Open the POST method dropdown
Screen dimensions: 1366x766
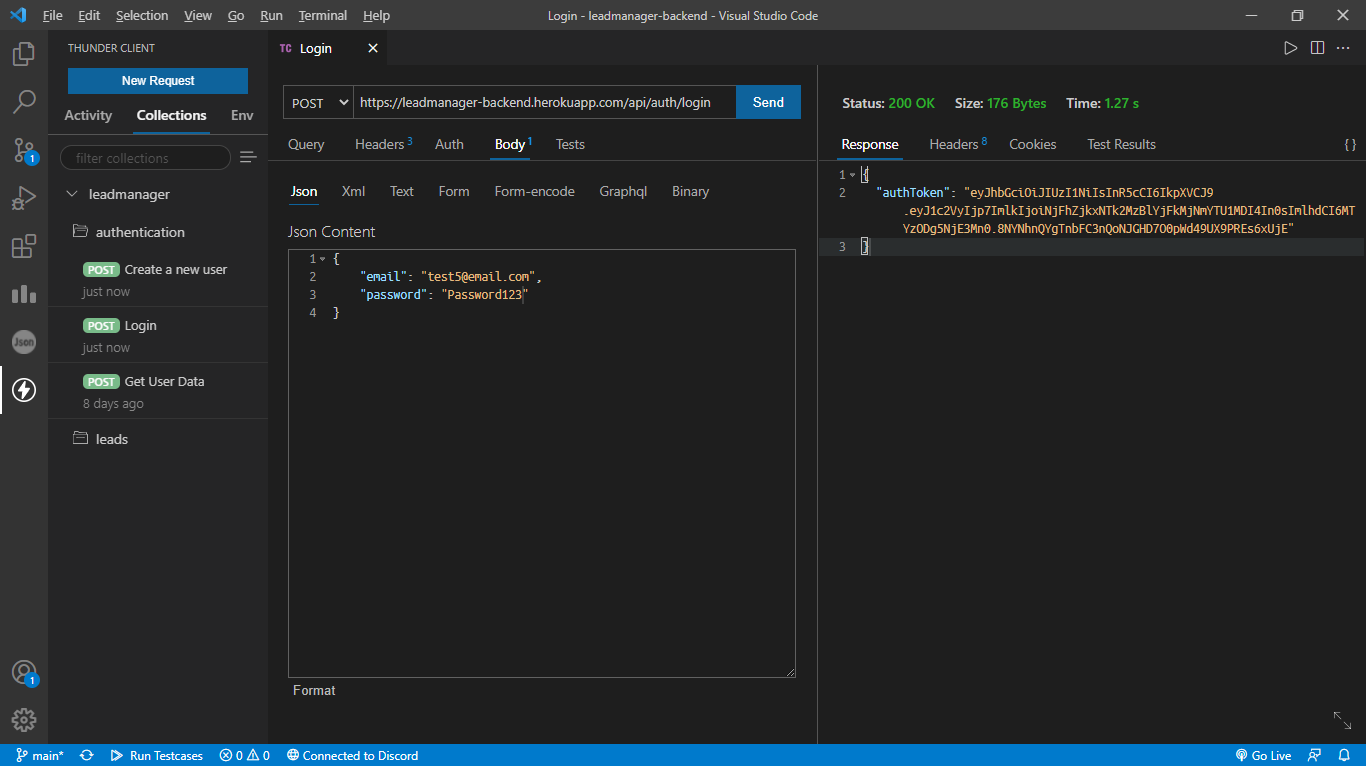[x=318, y=103]
